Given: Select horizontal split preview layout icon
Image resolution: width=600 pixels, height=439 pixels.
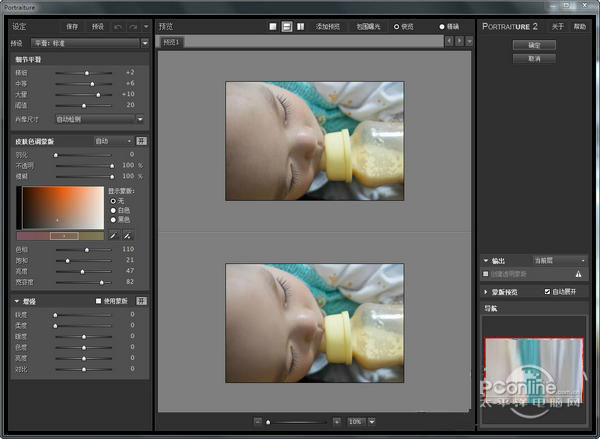Looking at the screenshot, I should pyautogui.click(x=287, y=26).
